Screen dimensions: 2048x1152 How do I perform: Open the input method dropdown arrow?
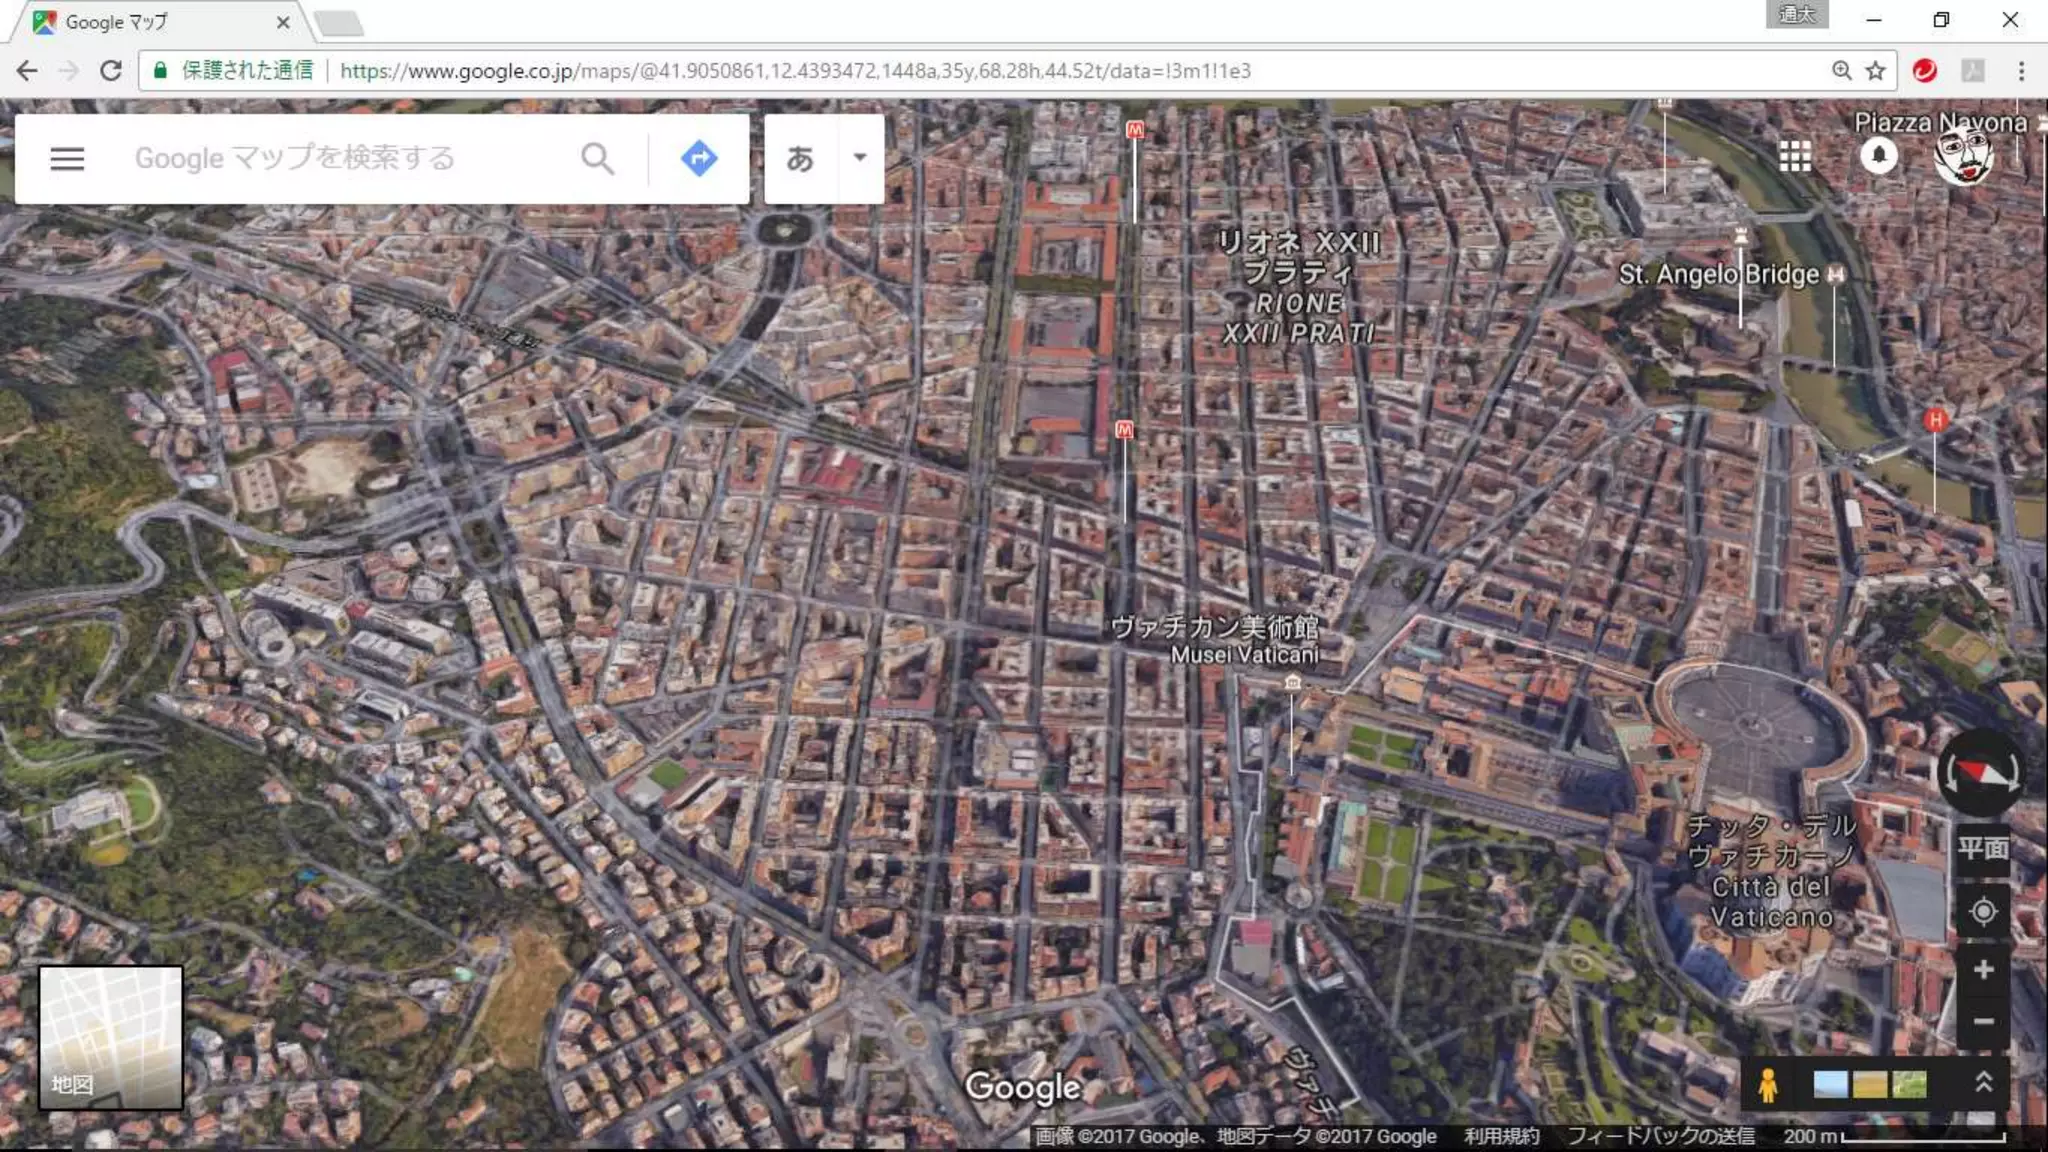(x=859, y=158)
